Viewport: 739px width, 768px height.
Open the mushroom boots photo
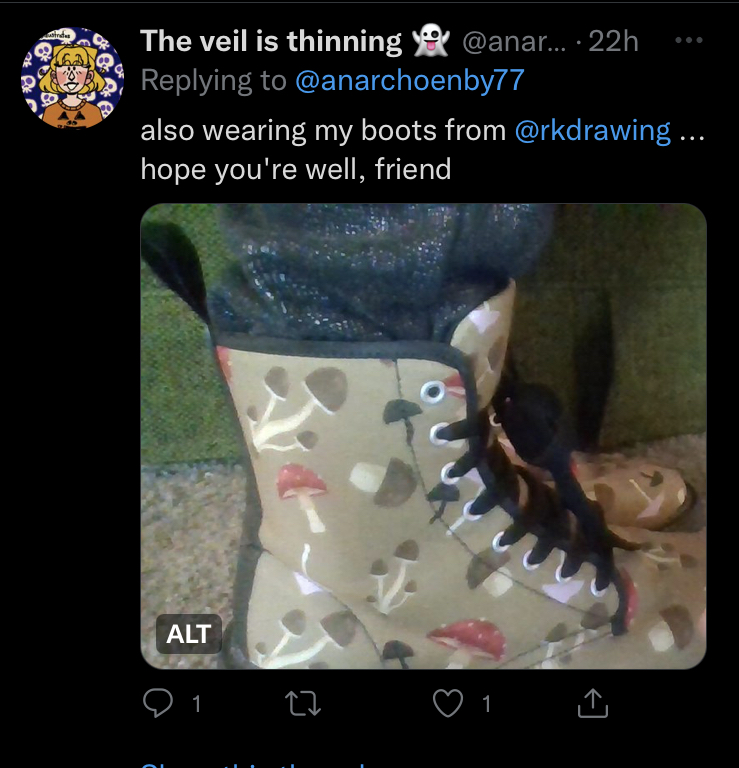point(423,436)
